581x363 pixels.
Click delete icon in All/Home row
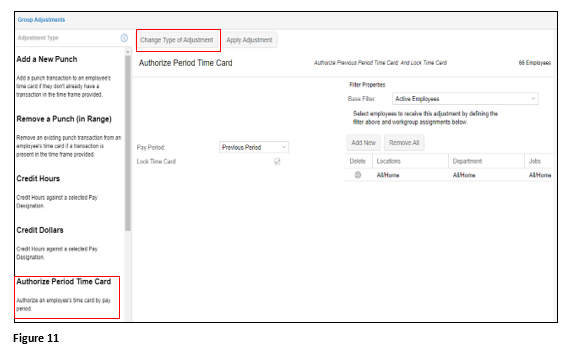(x=358, y=175)
